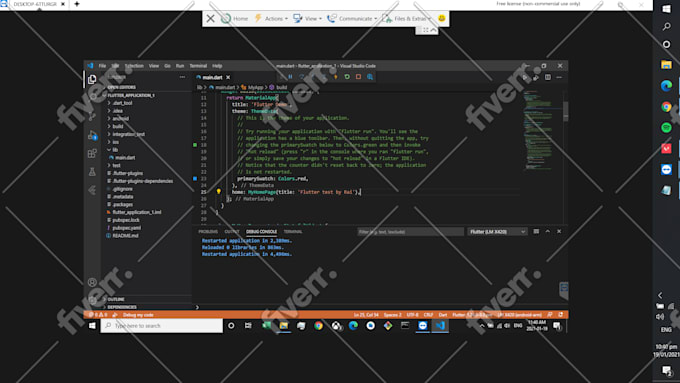Open the Flutter sidebar view
This screenshot has width=680, height=383.
click(92, 190)
